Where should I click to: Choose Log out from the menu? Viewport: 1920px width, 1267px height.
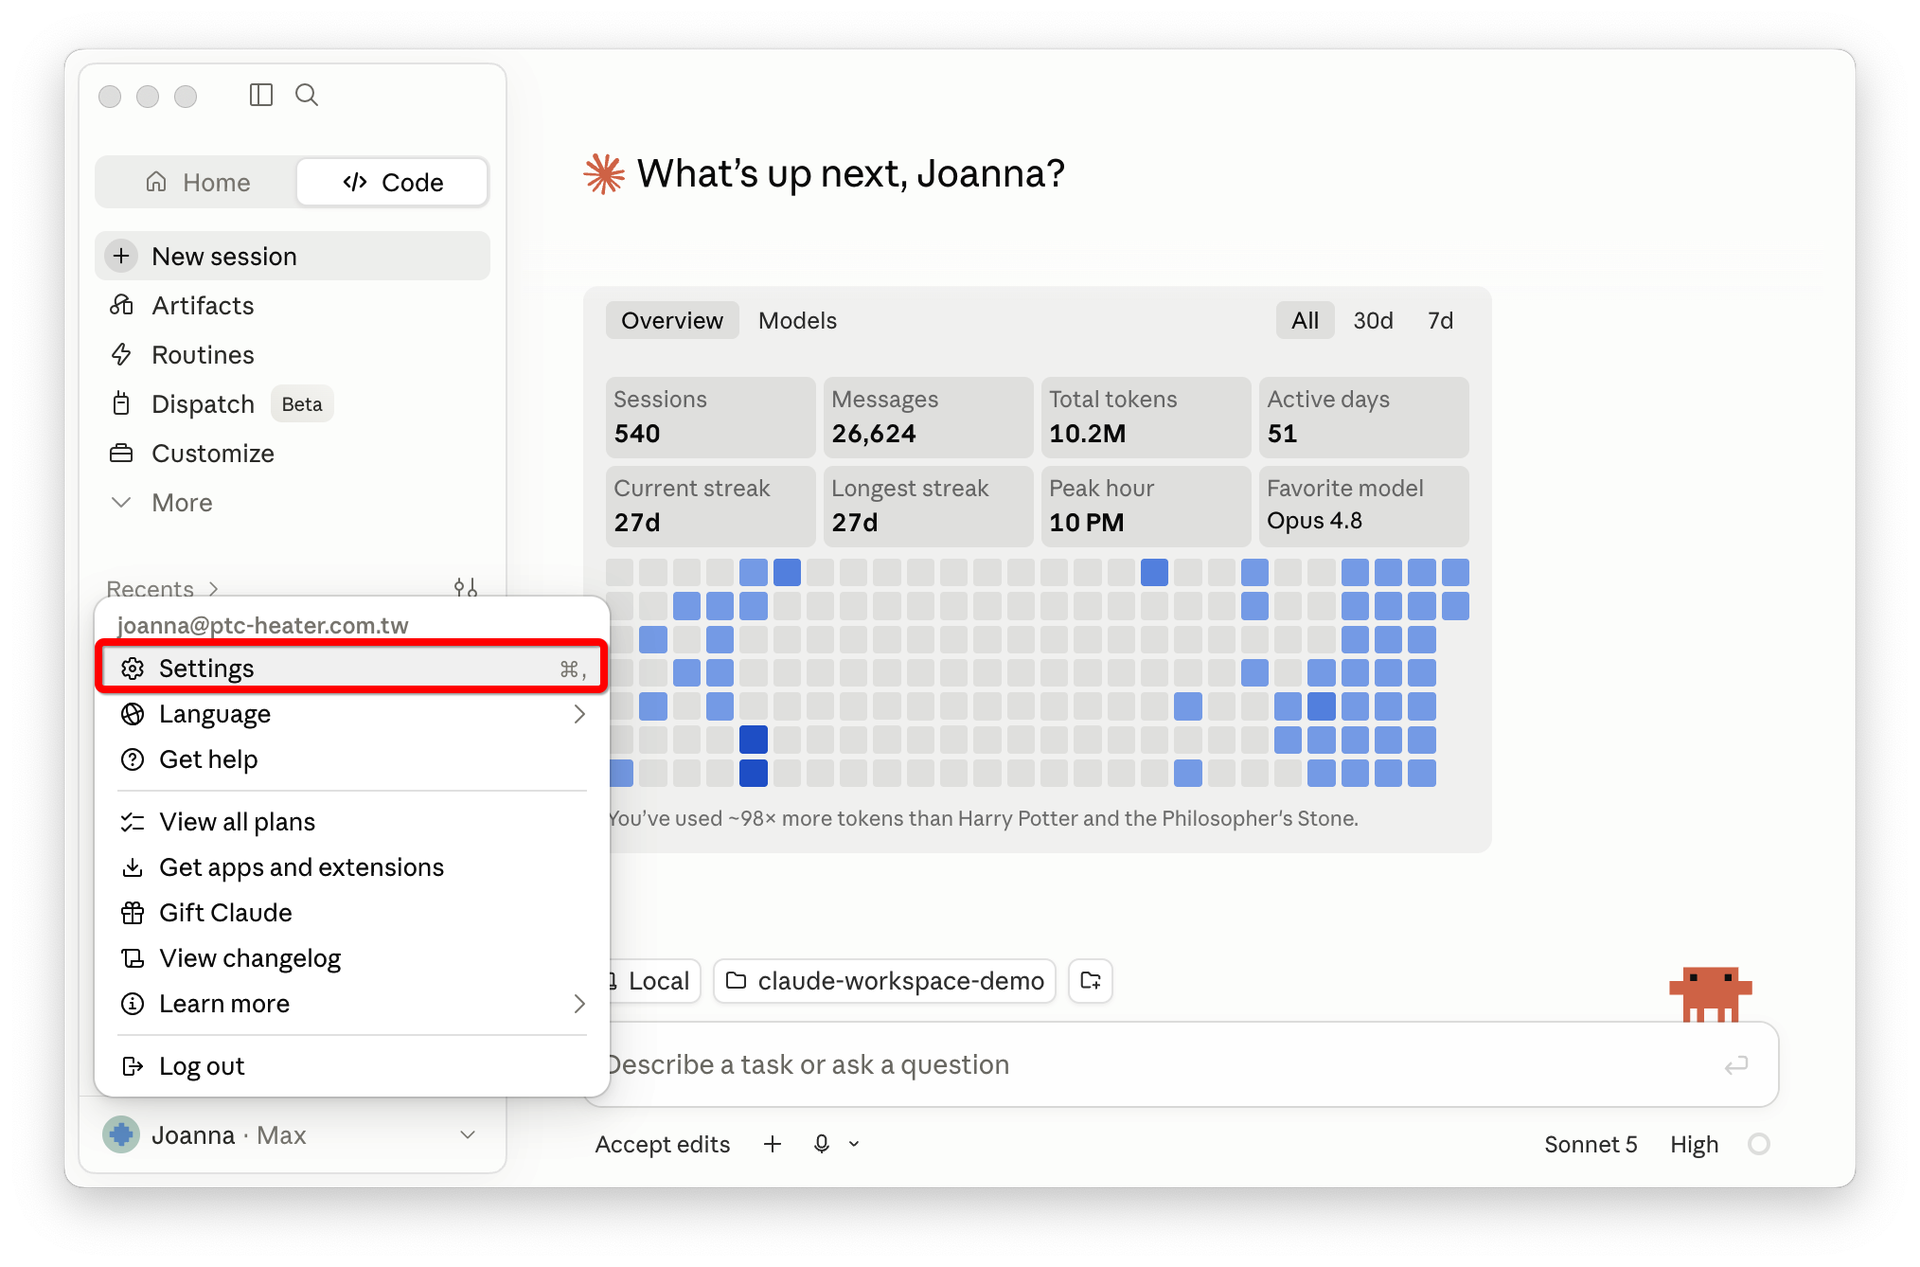[x=352, y=1066]
